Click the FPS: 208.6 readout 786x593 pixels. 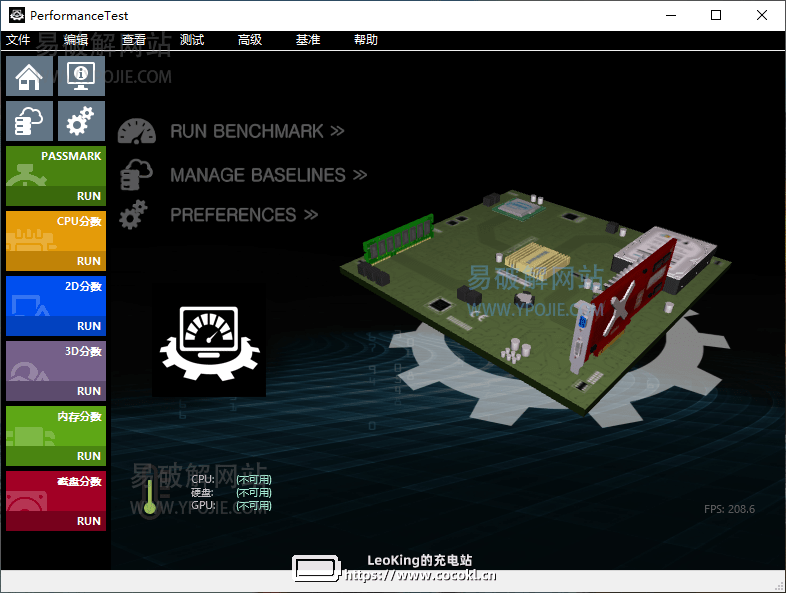pyautogui.click(x=729, y=509)
